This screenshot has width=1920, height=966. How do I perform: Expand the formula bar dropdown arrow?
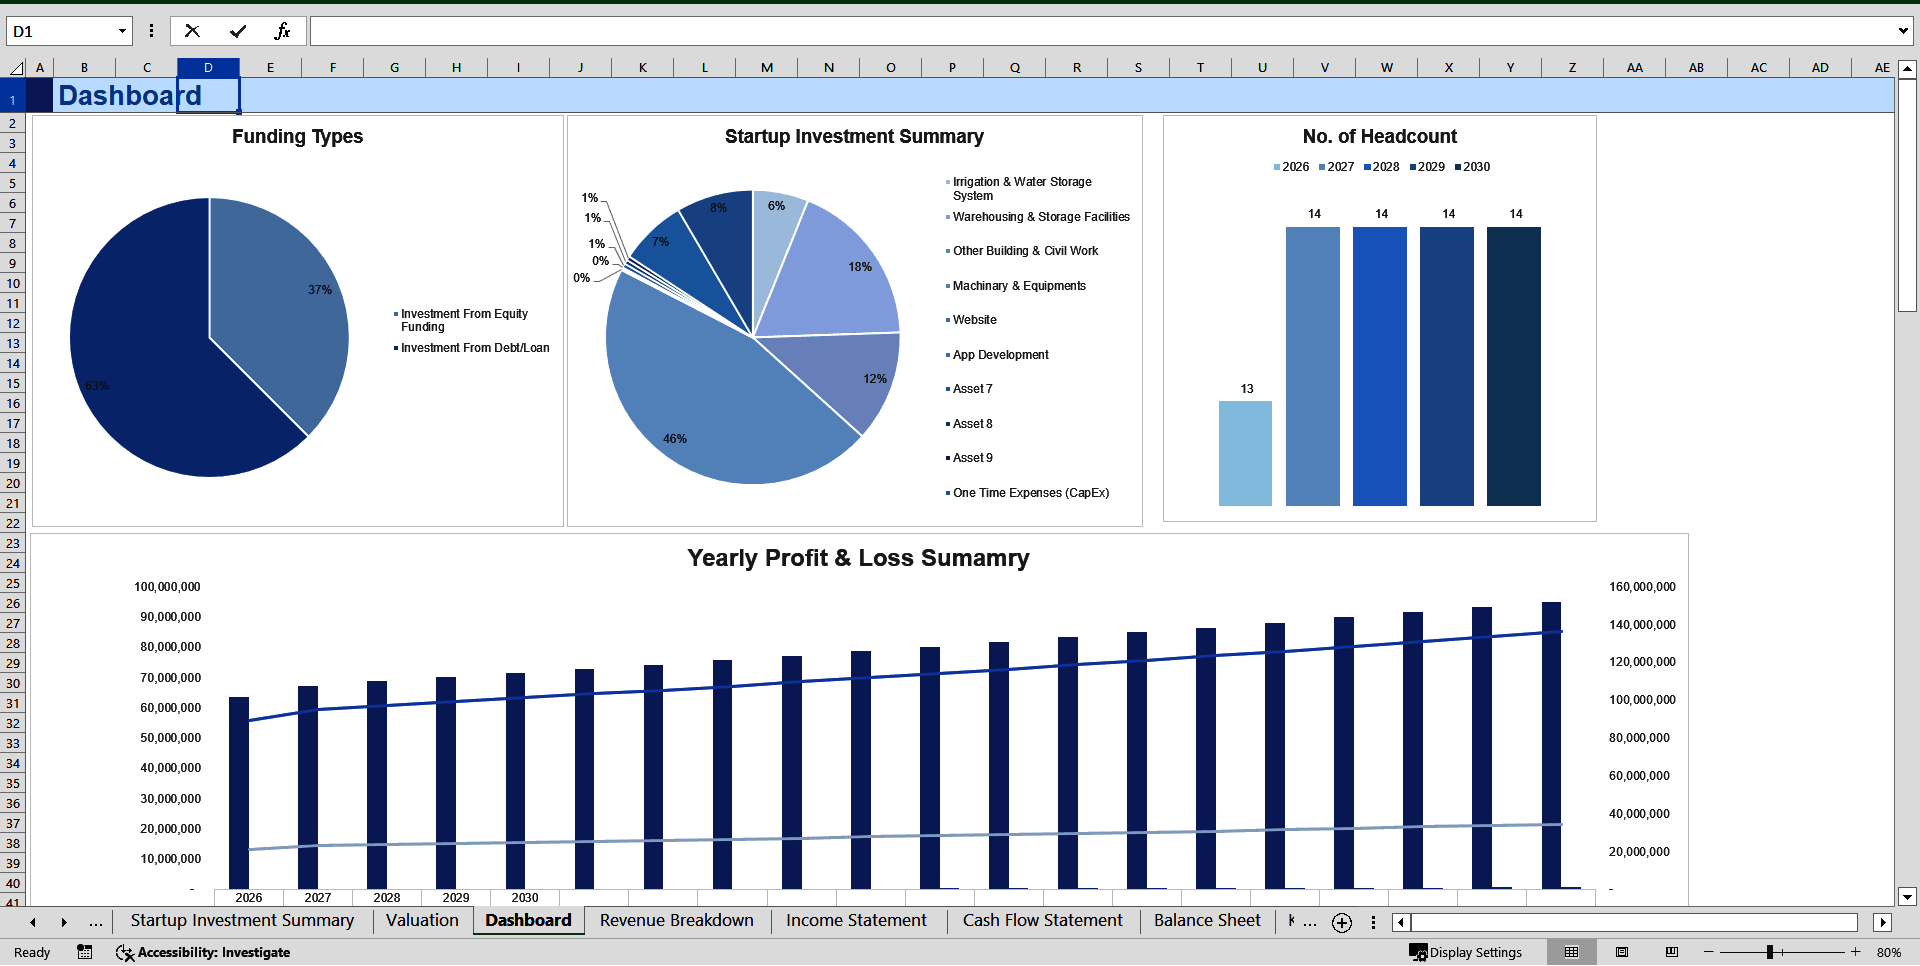[1904, 31]
